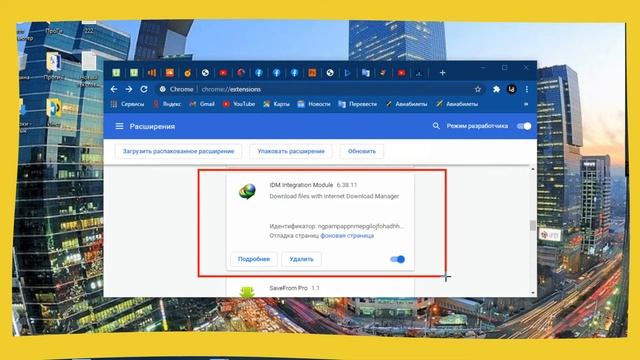640x360 pixels.
Task: Click the IDM Integration Module name text
Action: click(x=301, y=185)
